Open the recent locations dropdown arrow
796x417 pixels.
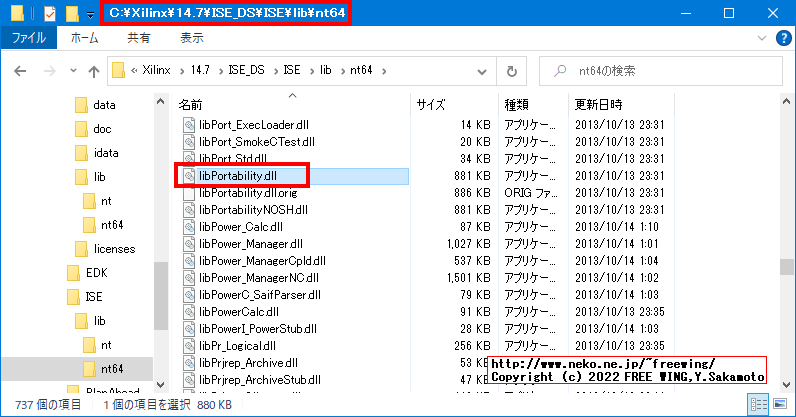pos(74,71)
